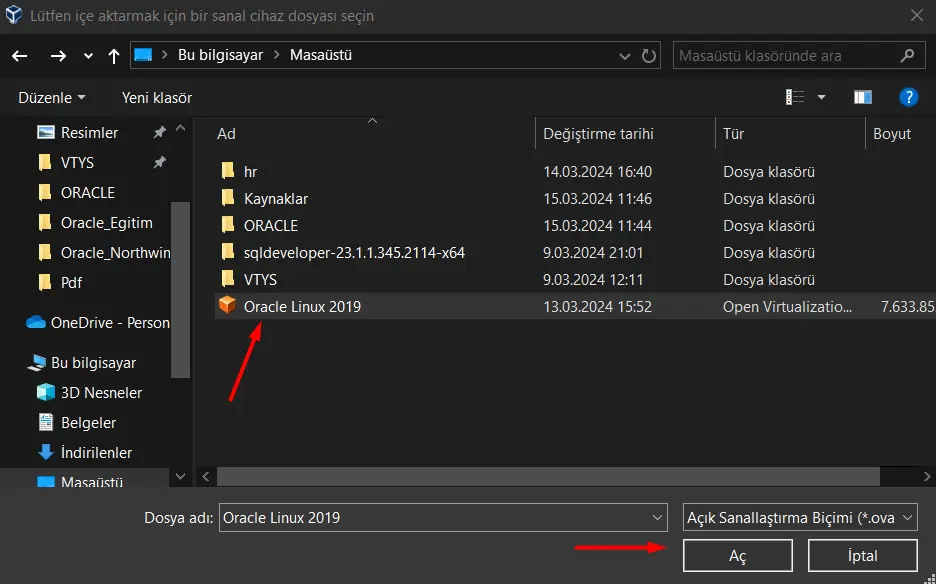Open the Düzenle menu

pos(52,98)
